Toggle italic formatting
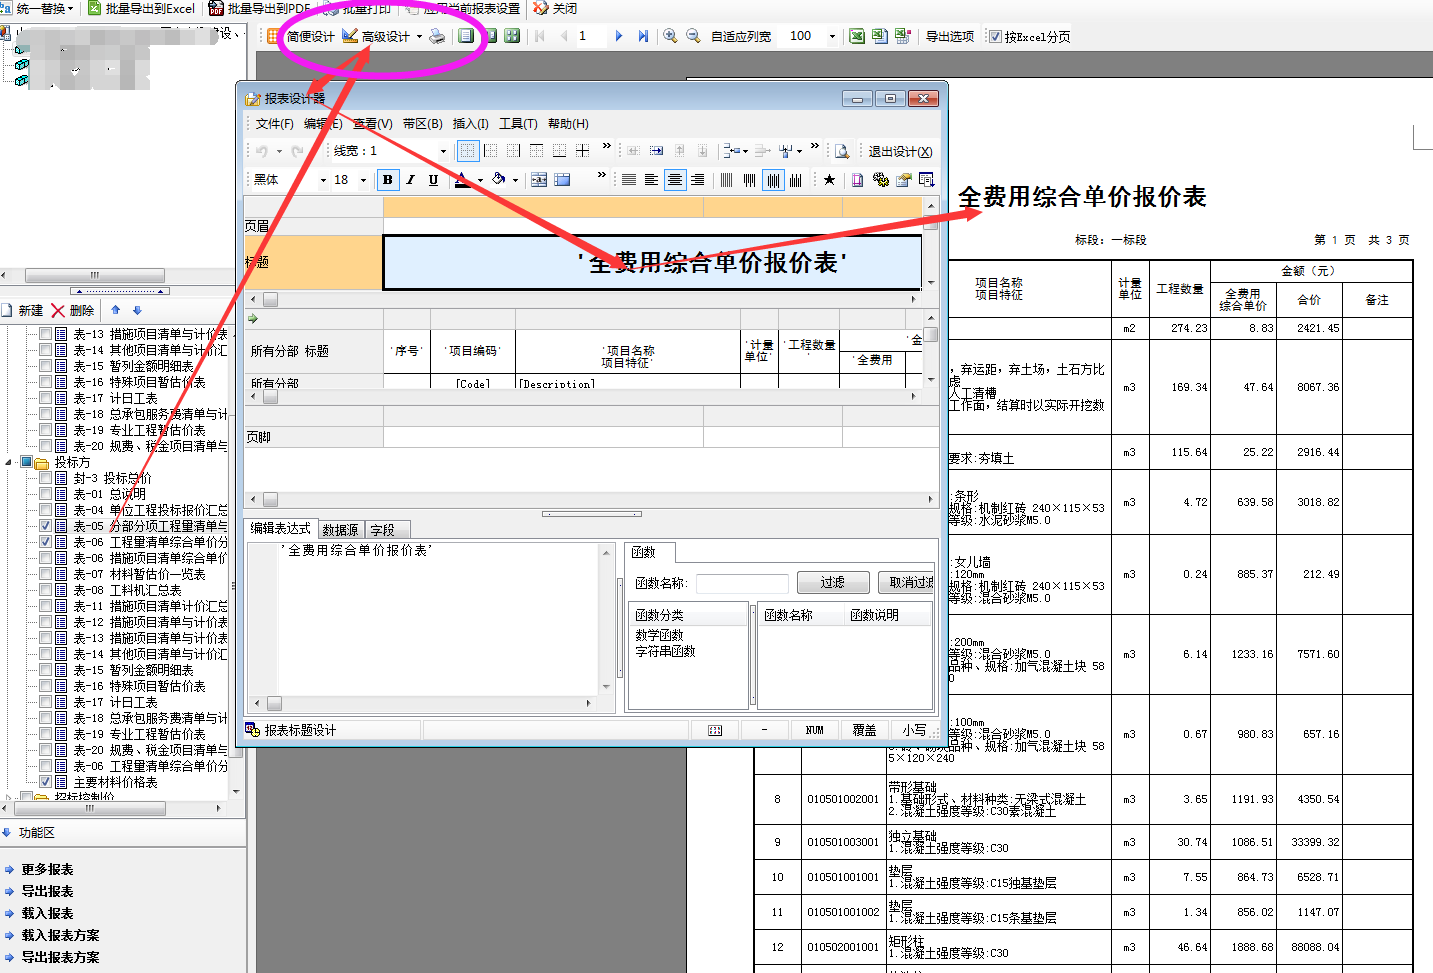This screenshot has width=1433, height=973. pyautogui.click(x=410, y=180)
